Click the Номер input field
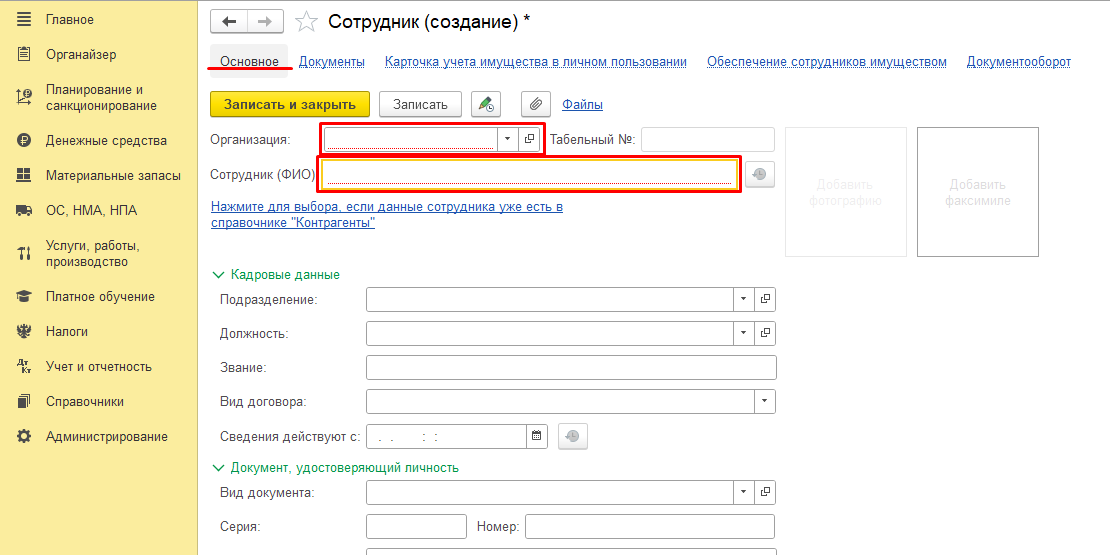The image size is (1110, 555). pos(650,527)
